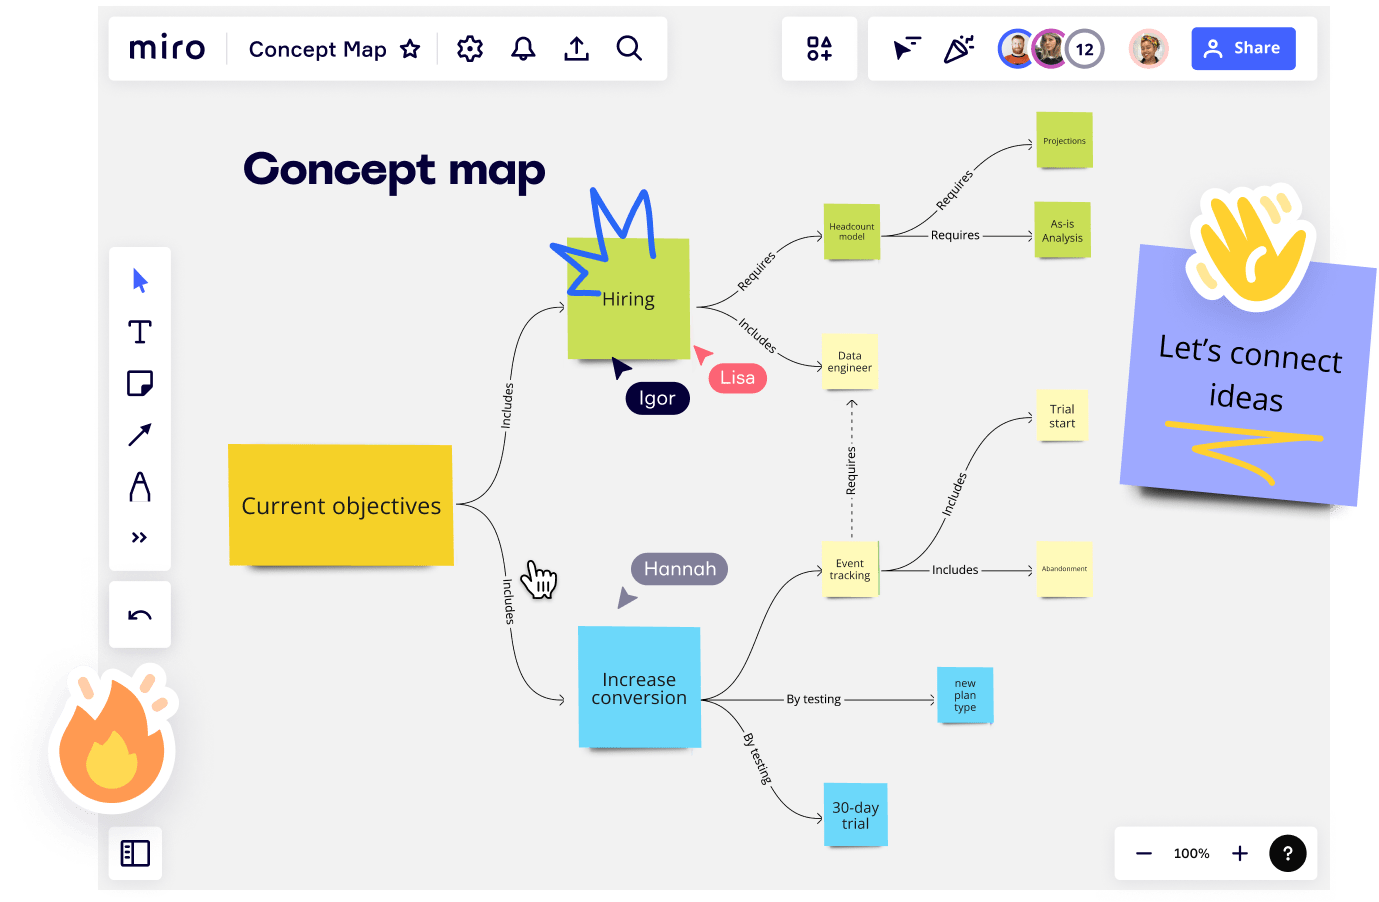Select the new plan type note

pos(965,695)
